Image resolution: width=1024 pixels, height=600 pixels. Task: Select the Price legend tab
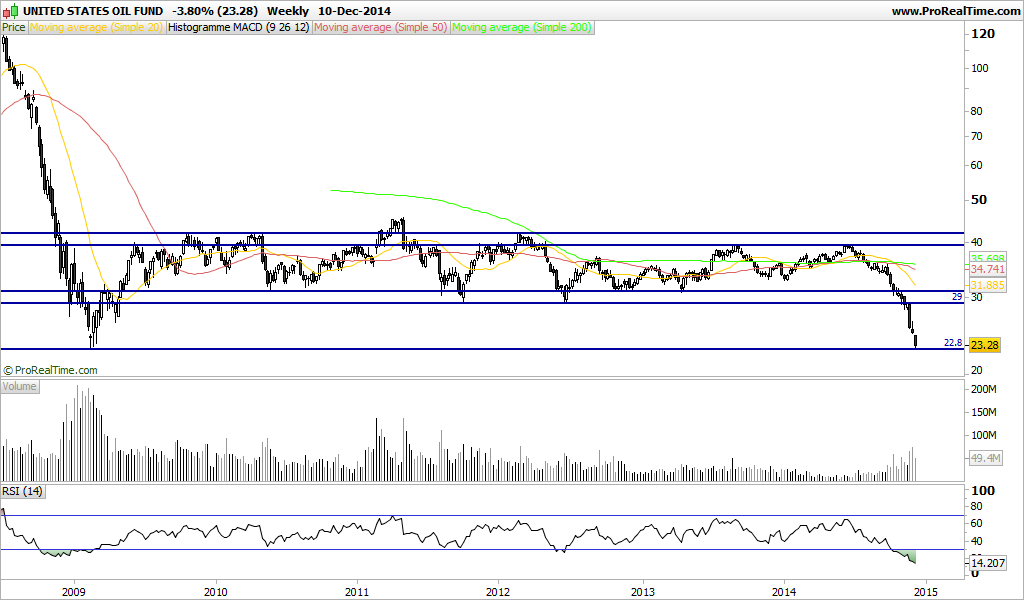tap(14, 27)
